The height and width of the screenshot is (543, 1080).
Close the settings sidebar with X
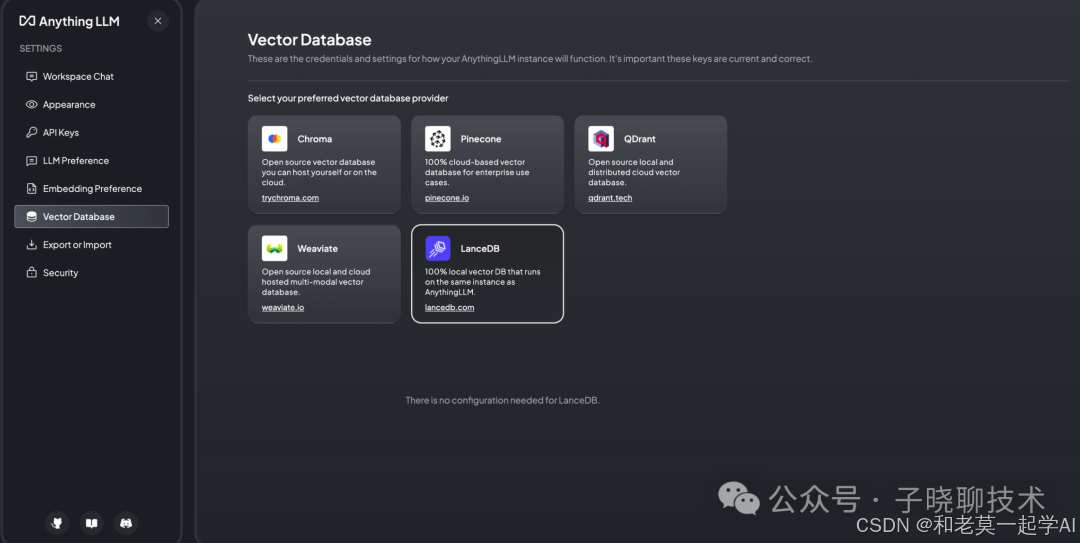(x=158, y=21)
